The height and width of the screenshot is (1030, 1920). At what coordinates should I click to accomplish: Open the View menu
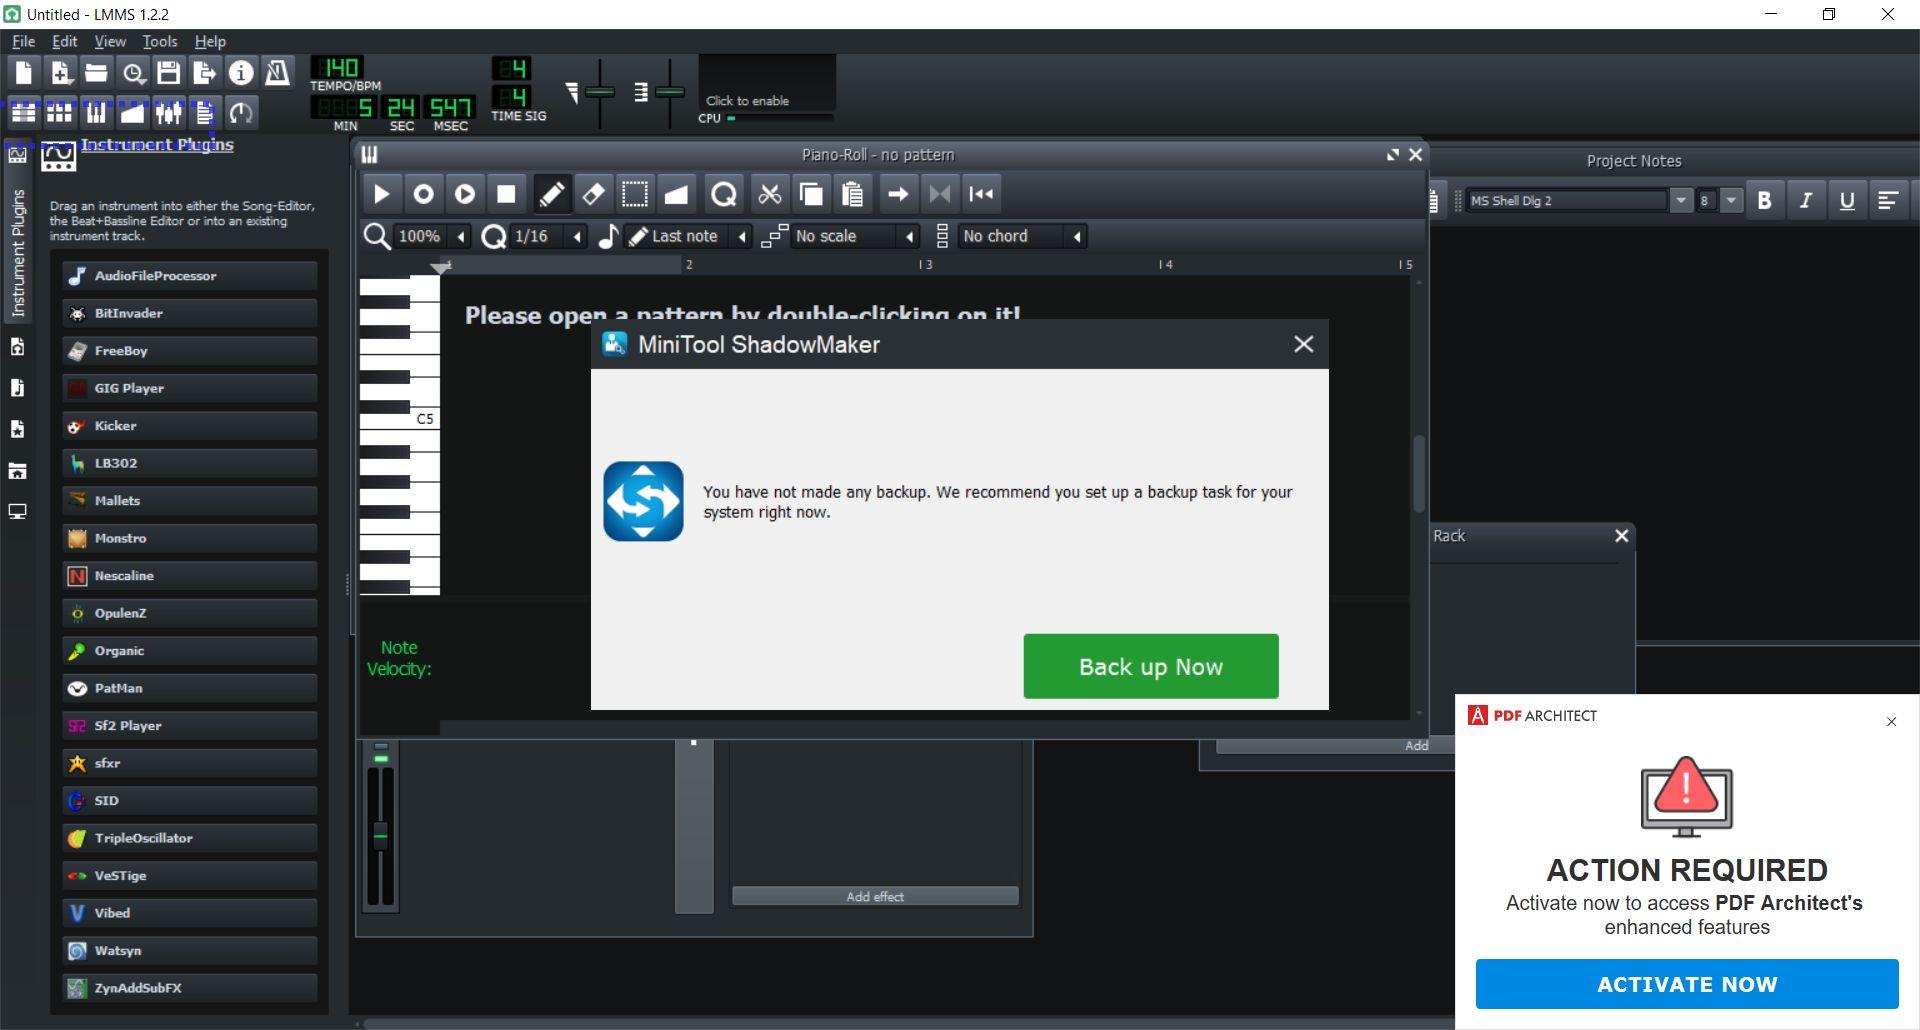(110, 41)
